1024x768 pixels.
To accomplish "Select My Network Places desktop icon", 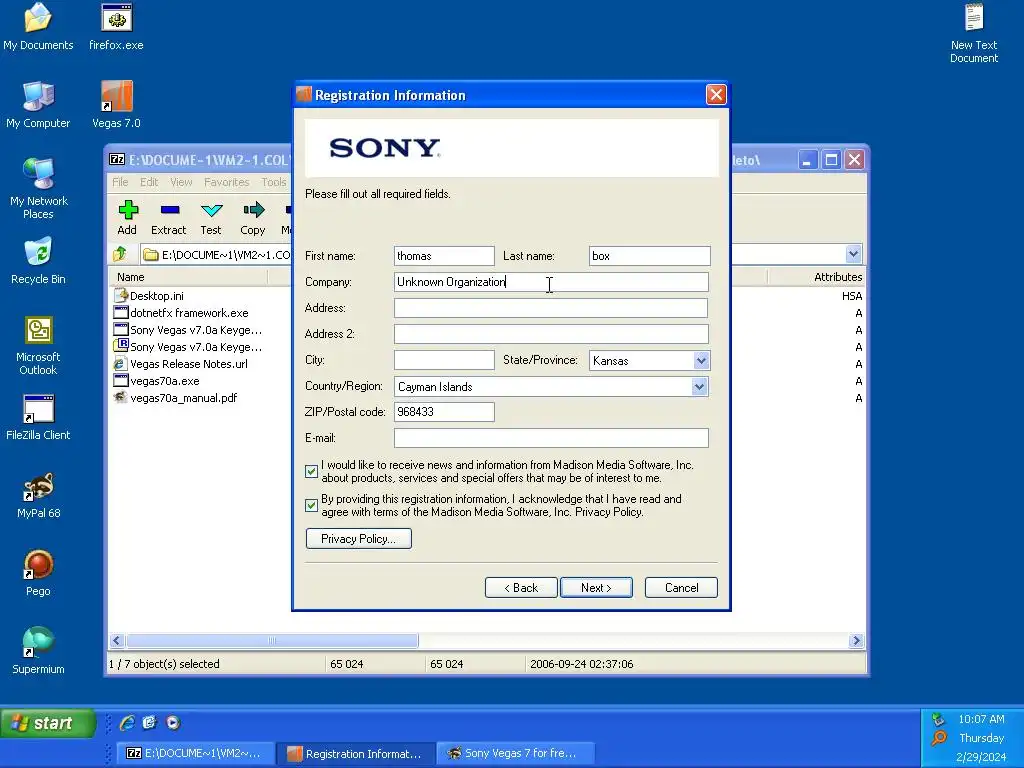I will (38, 189).
